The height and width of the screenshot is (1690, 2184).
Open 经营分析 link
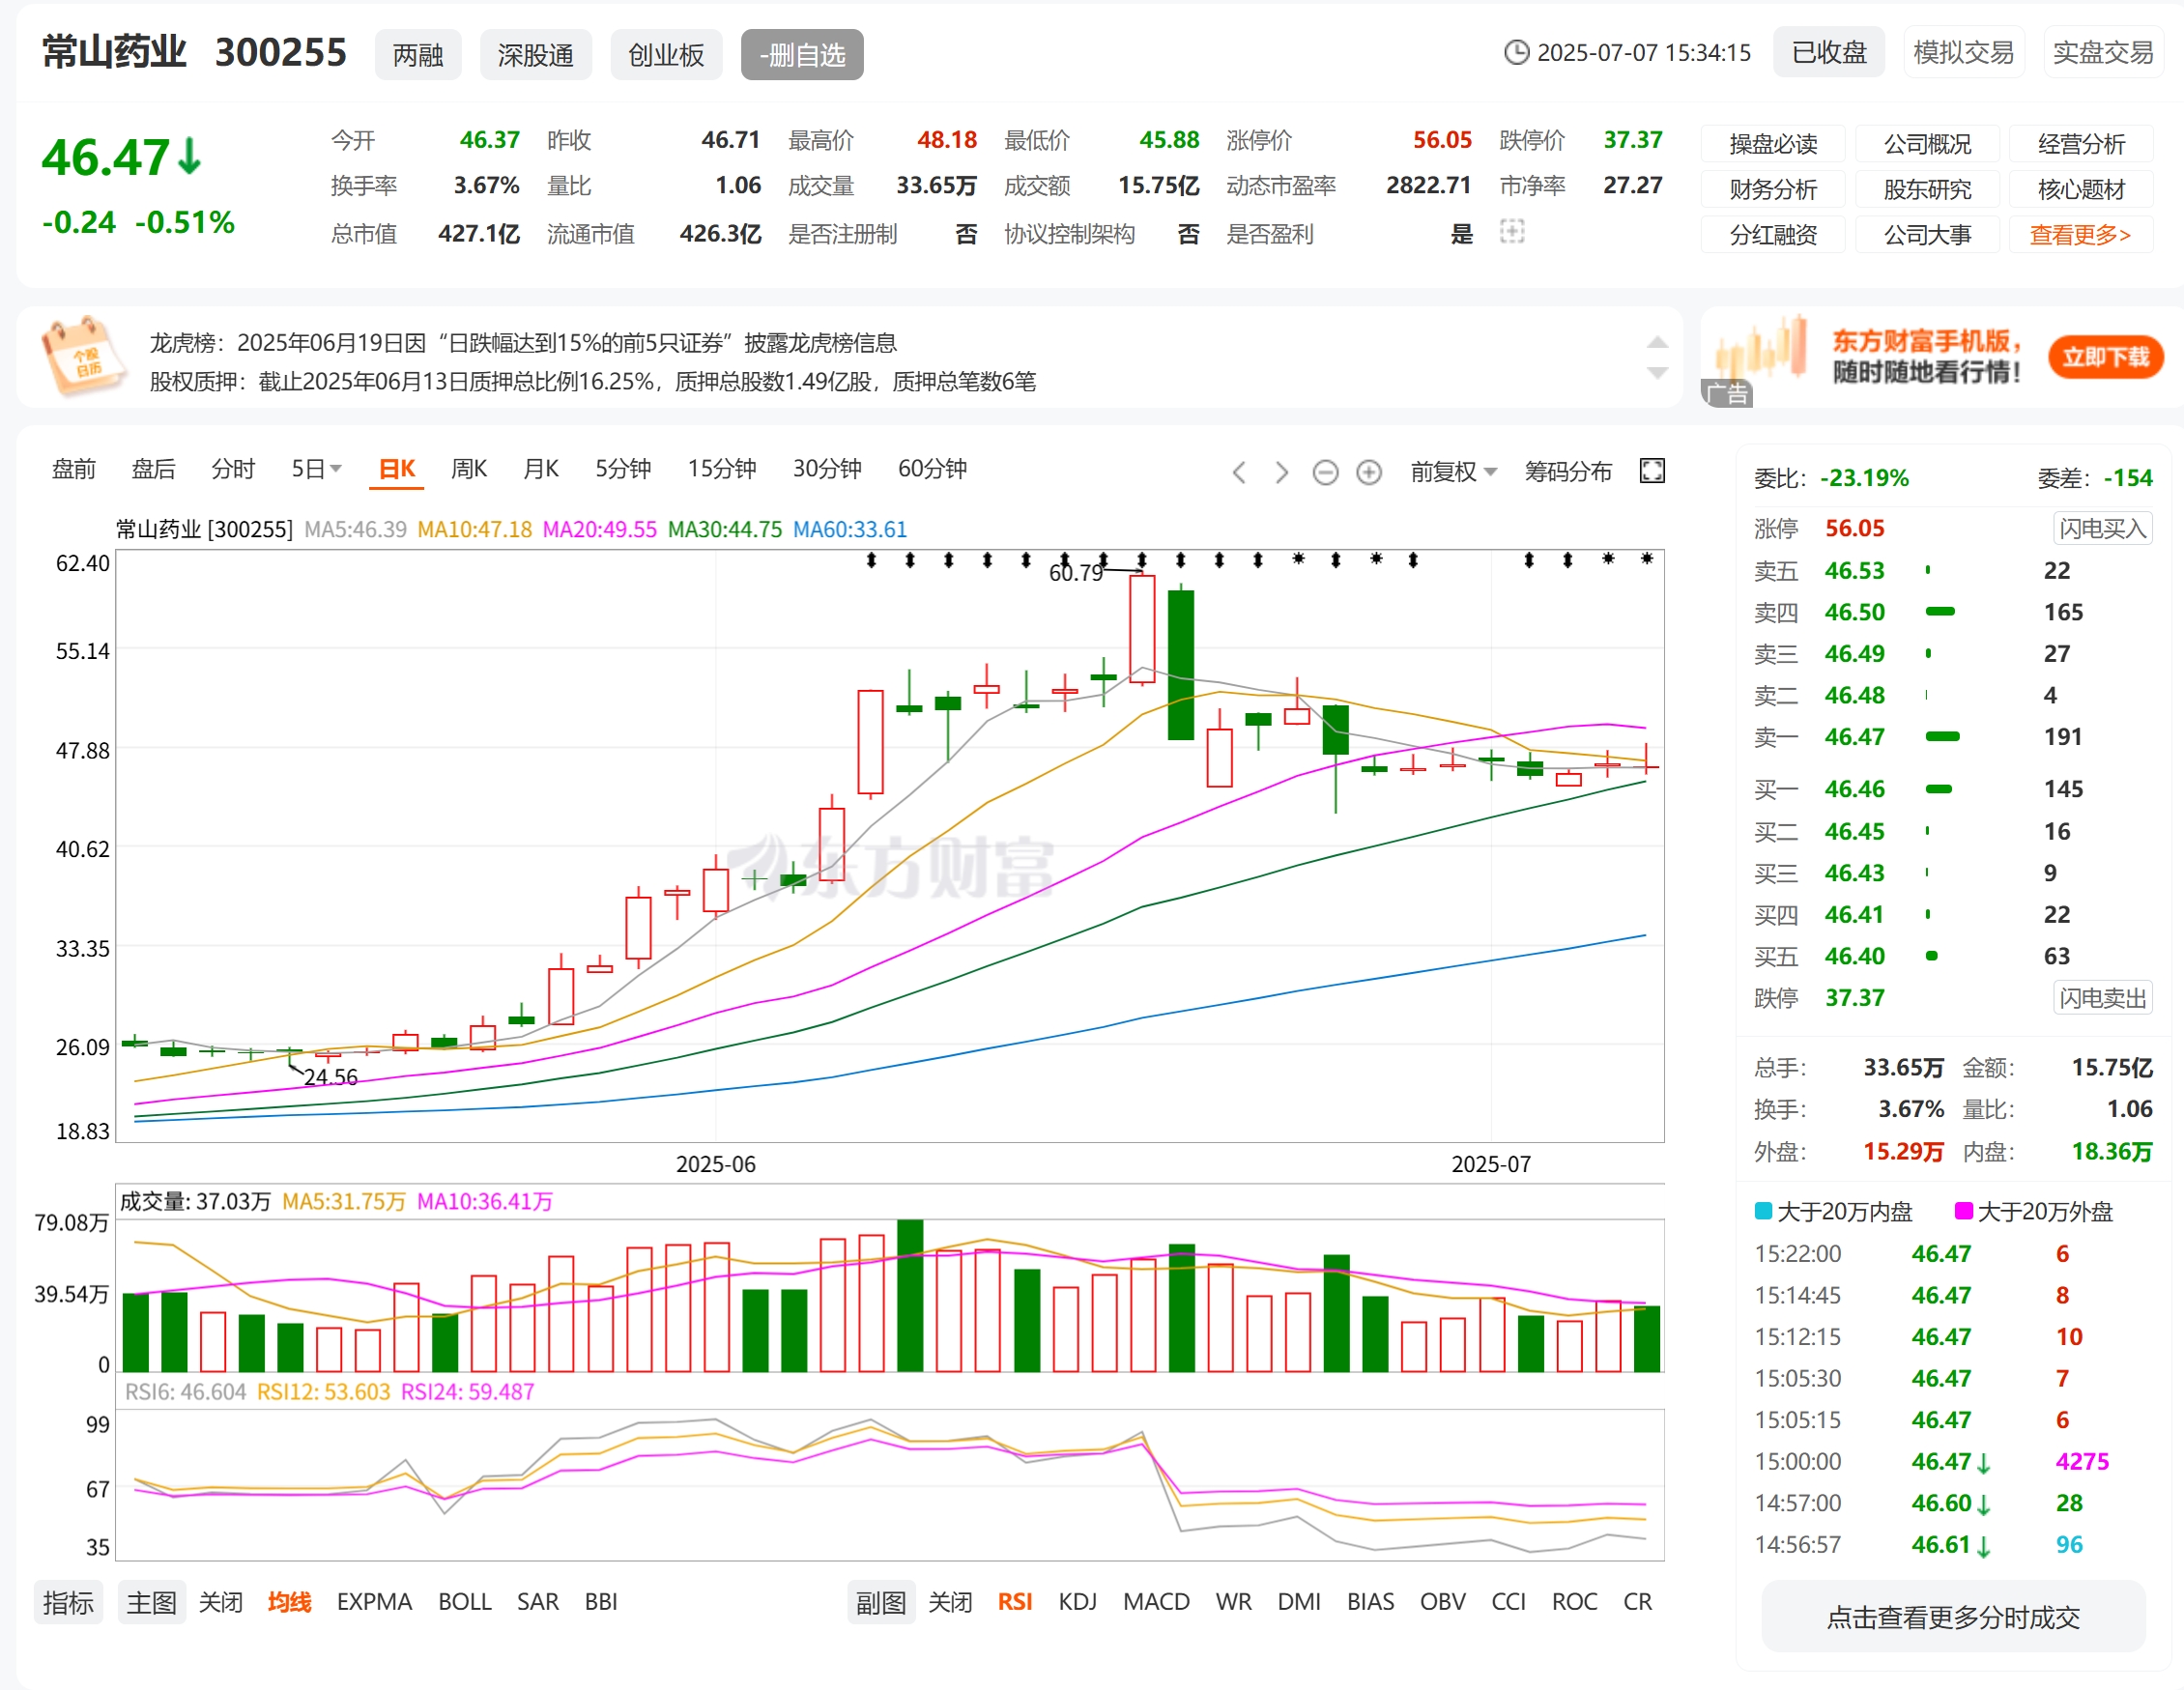pyautogui.click(x=2081, y=144)
